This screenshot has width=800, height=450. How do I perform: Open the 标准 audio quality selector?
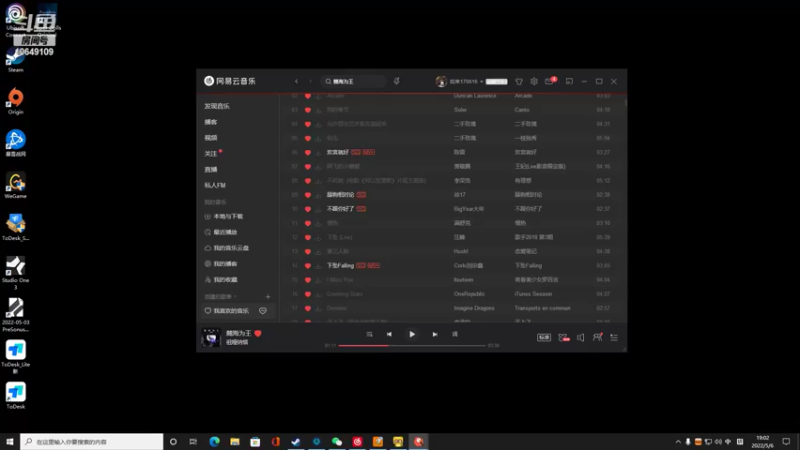coord(544,337)
